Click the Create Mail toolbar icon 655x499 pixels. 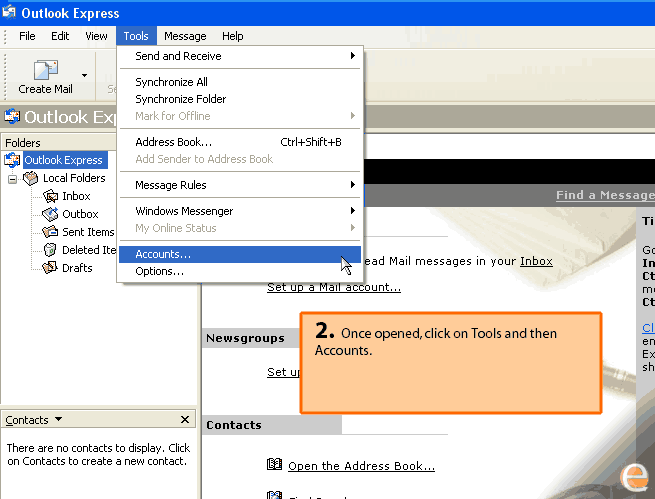click(45, 71)
